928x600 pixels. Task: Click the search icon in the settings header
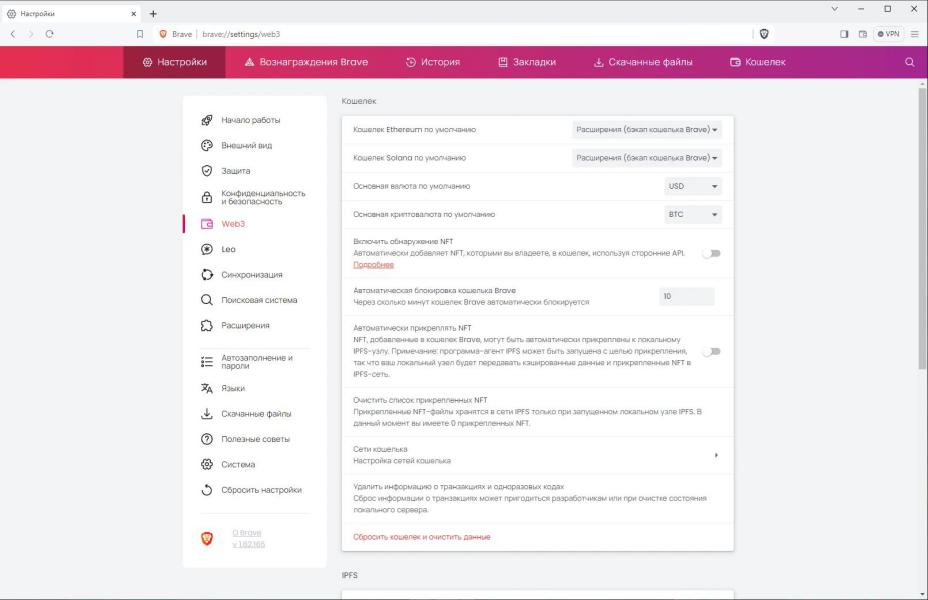coord(910,62)
